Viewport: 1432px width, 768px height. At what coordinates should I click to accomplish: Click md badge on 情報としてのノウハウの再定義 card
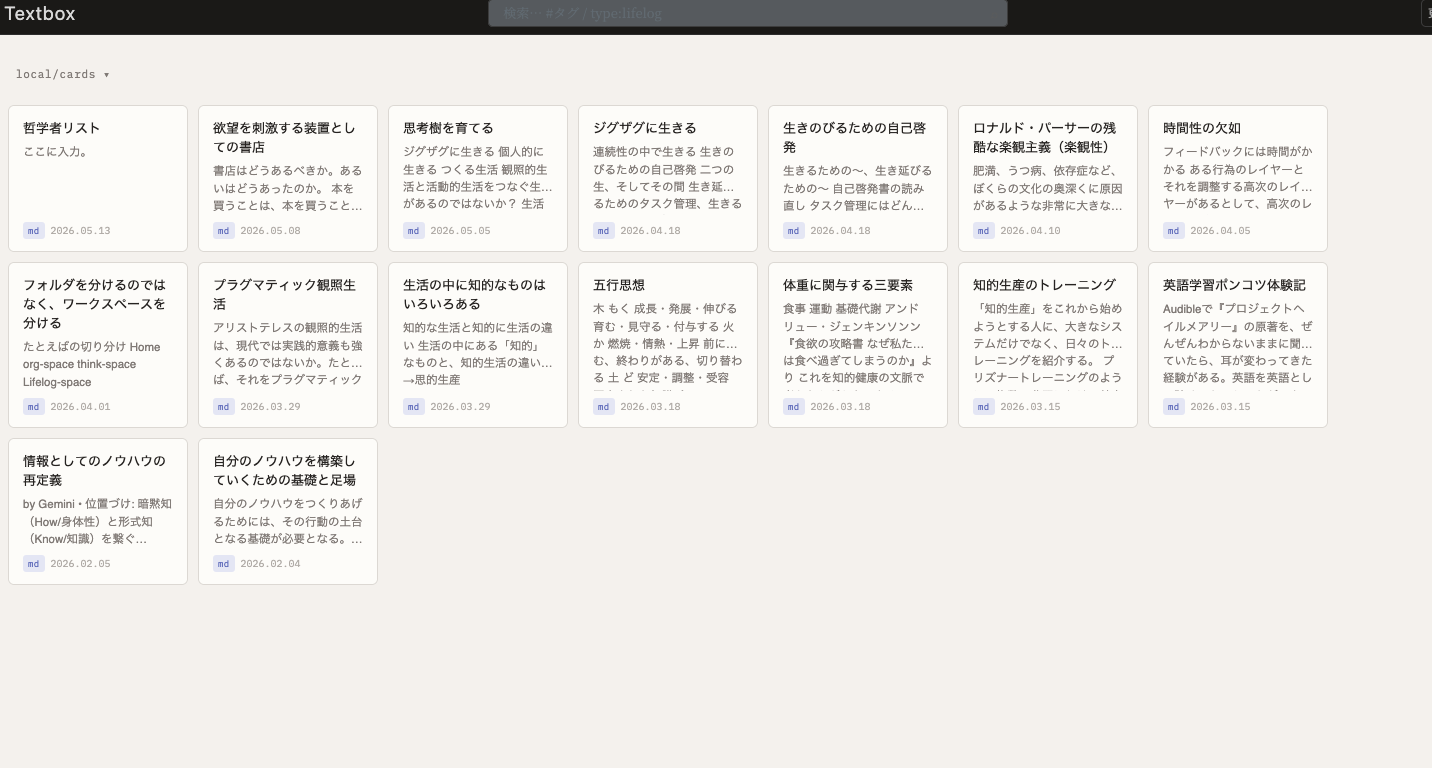tap(34, 564)
